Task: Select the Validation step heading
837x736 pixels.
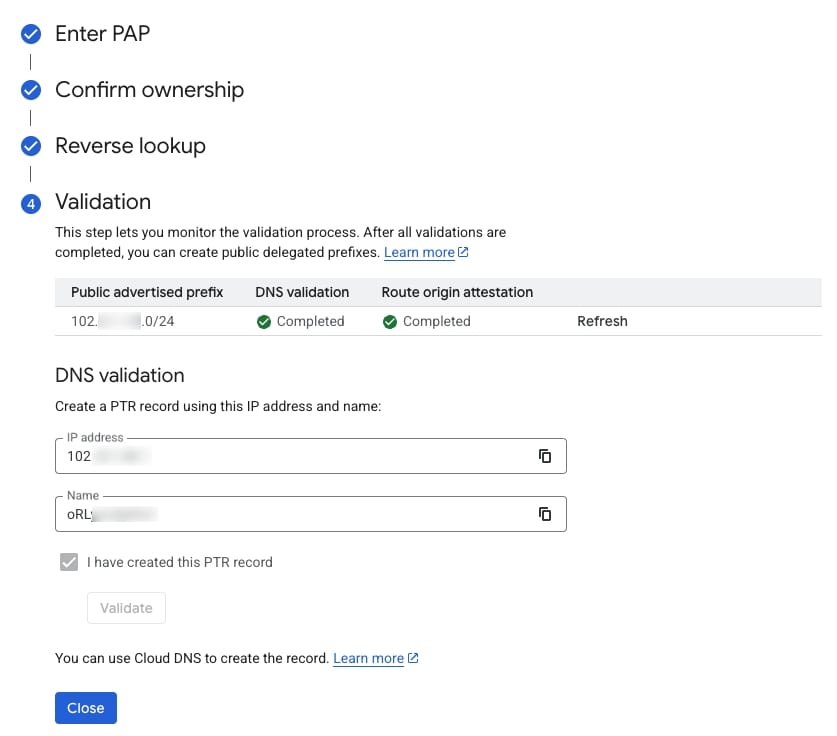Action: click(103, 202)
